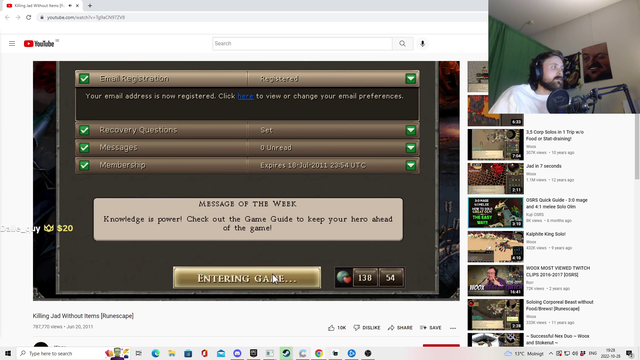Open Microsoft Store from taskbar
This screenshot has width=640, height=360.
click(188, 353)
